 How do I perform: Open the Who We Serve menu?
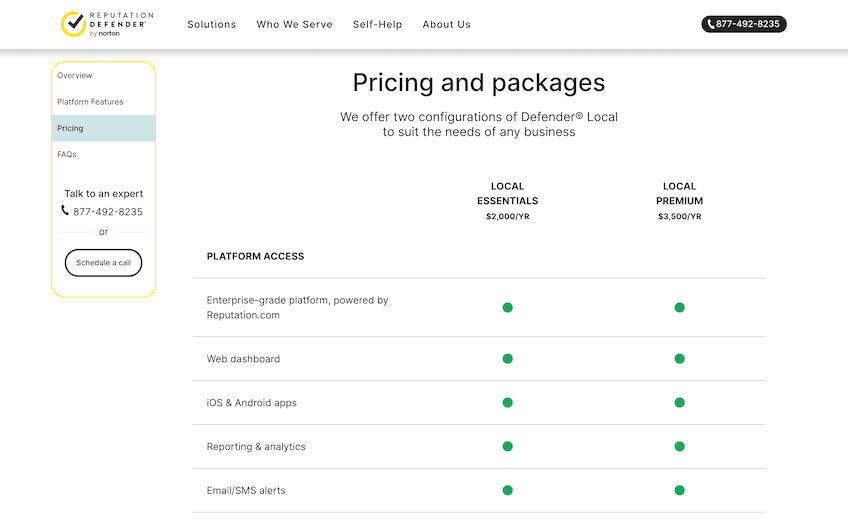tap(294, 25)
